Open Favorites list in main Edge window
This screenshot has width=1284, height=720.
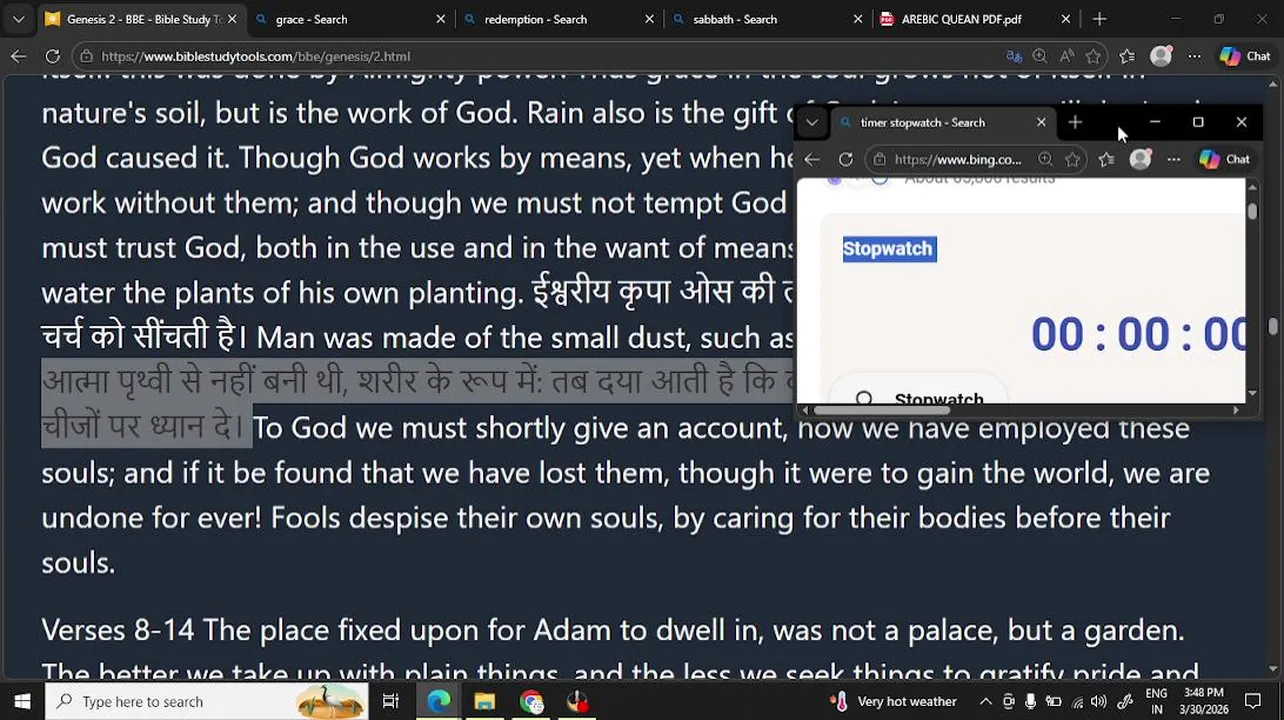tap(1127, 56)
